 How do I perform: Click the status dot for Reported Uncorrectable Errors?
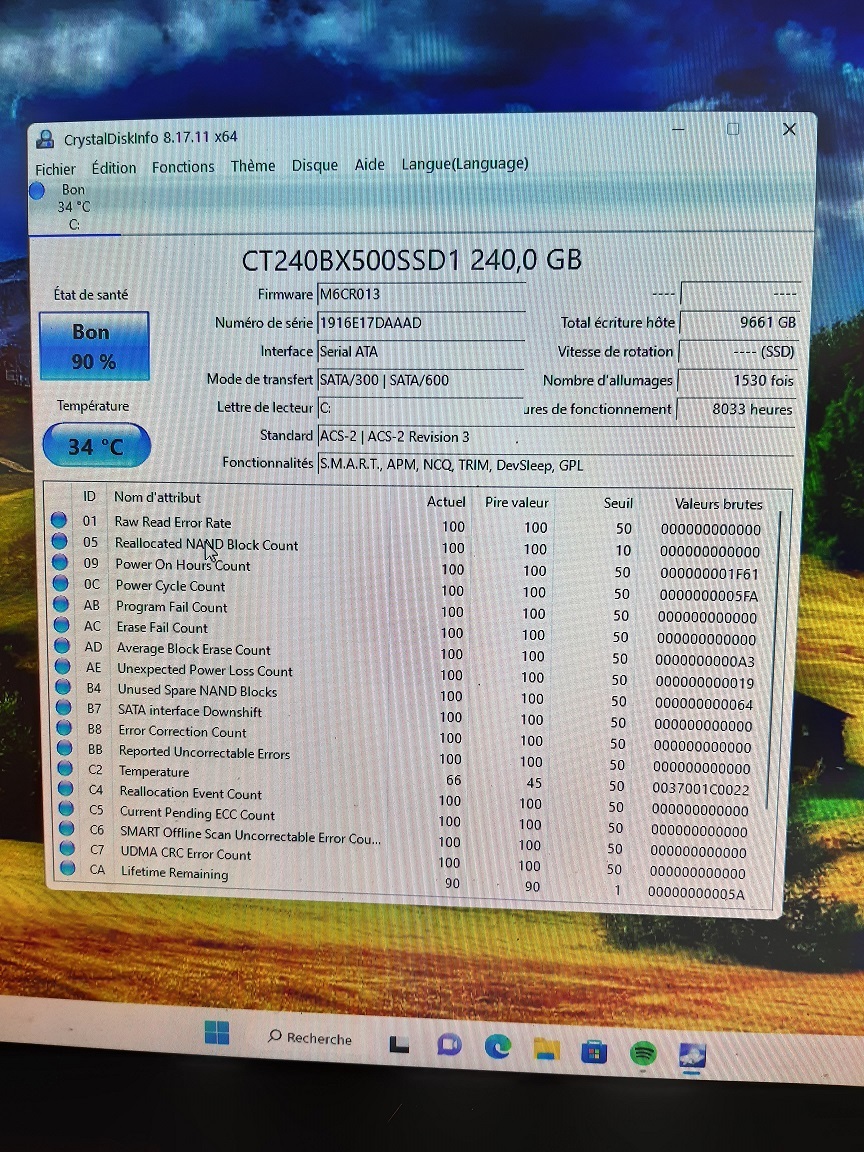click(65, 748)
